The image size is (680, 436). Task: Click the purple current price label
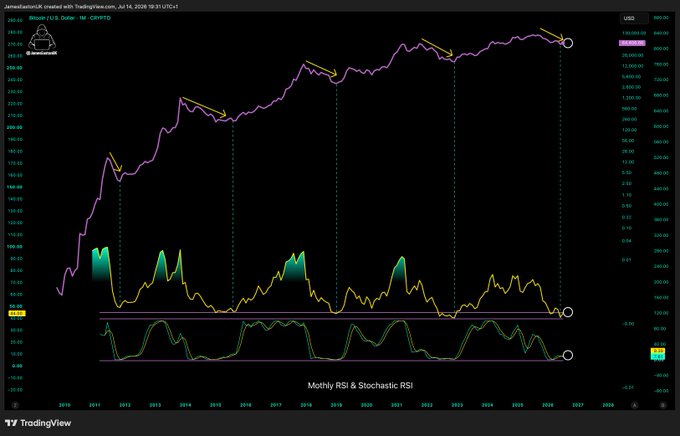(633, 43)
